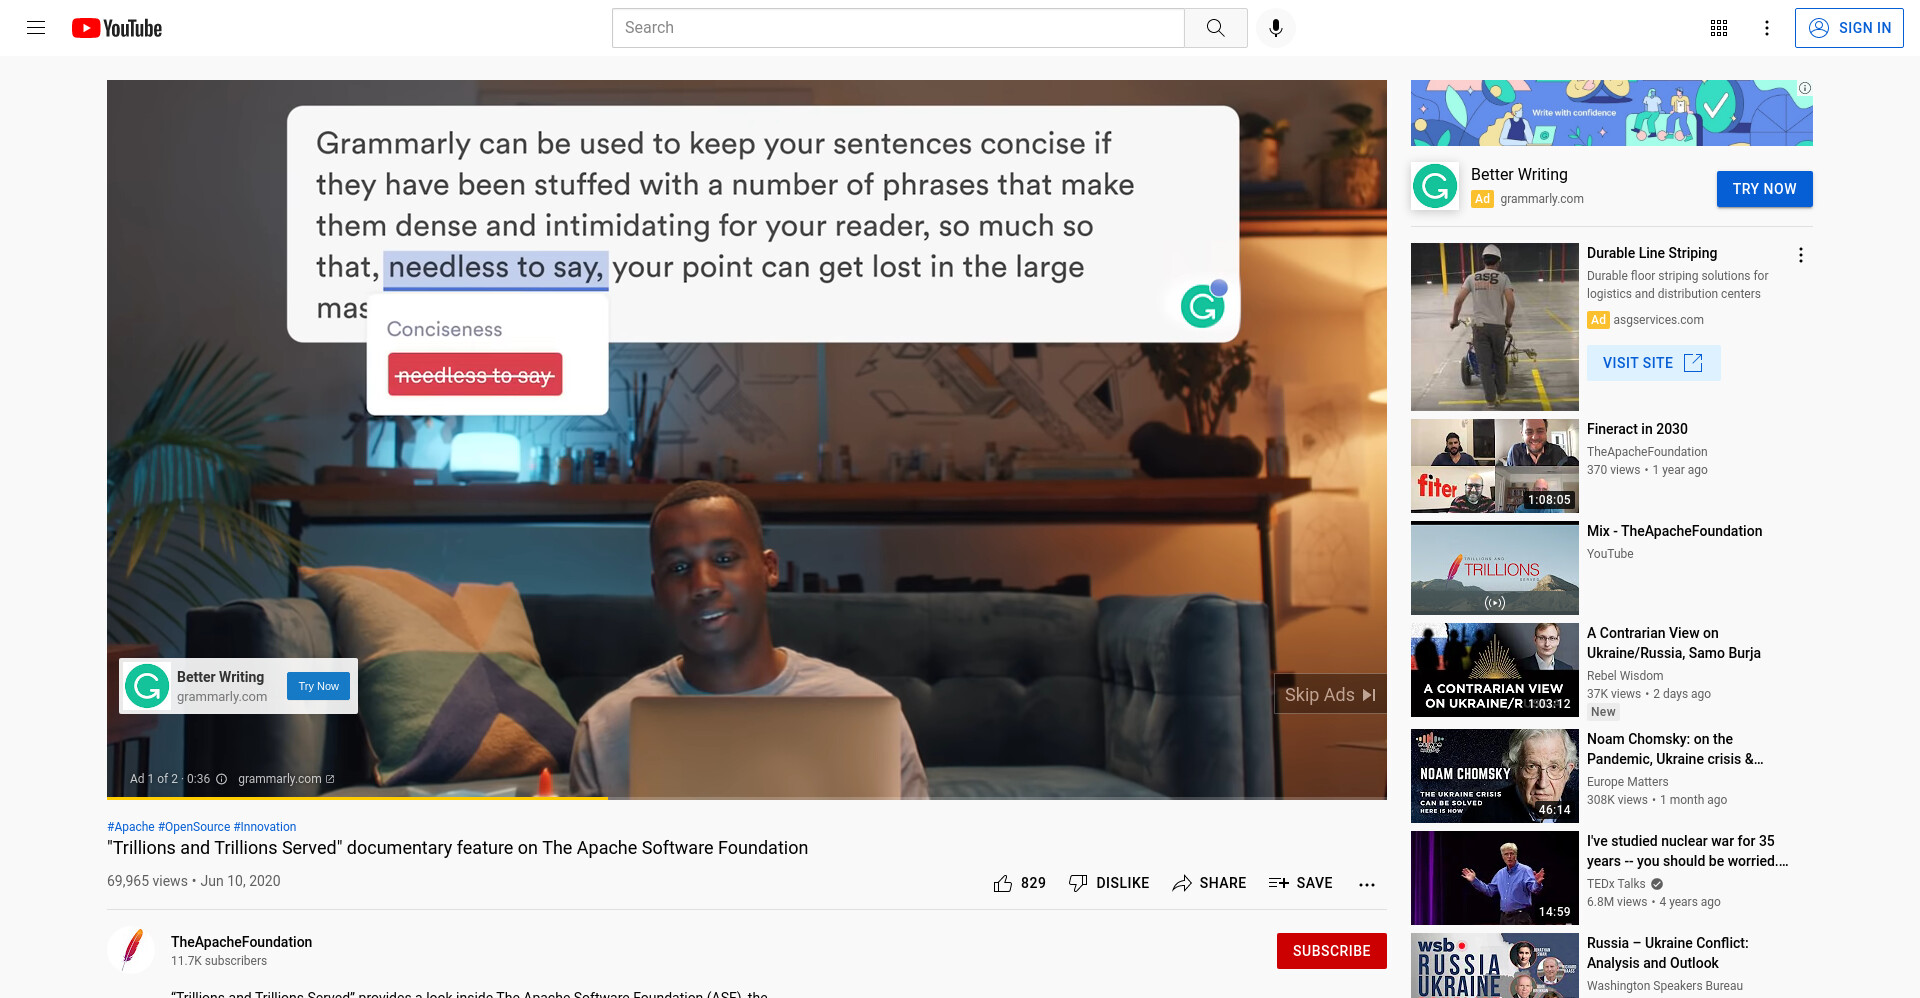The height and width of the screenshot is (998, 1920).
Task: Open the hamburger guide menu
Action: [x=36, y=28]
